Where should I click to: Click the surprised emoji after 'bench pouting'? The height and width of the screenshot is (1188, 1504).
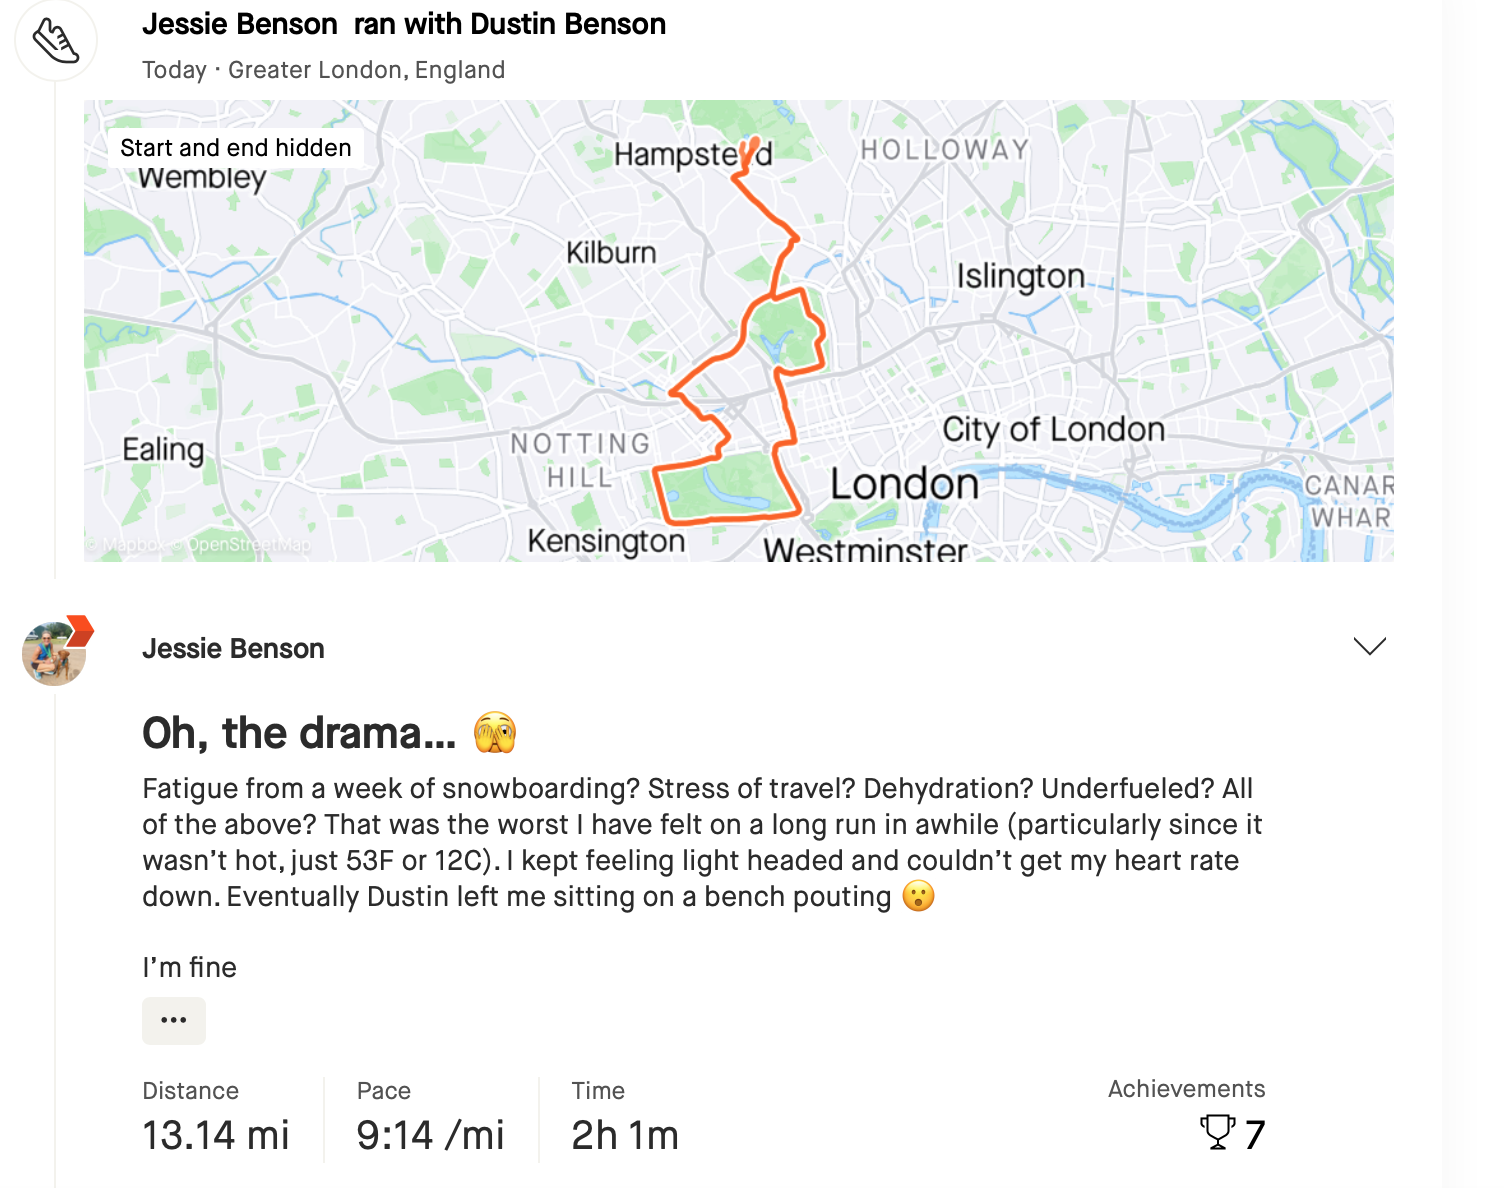click(x=918, y=896)
